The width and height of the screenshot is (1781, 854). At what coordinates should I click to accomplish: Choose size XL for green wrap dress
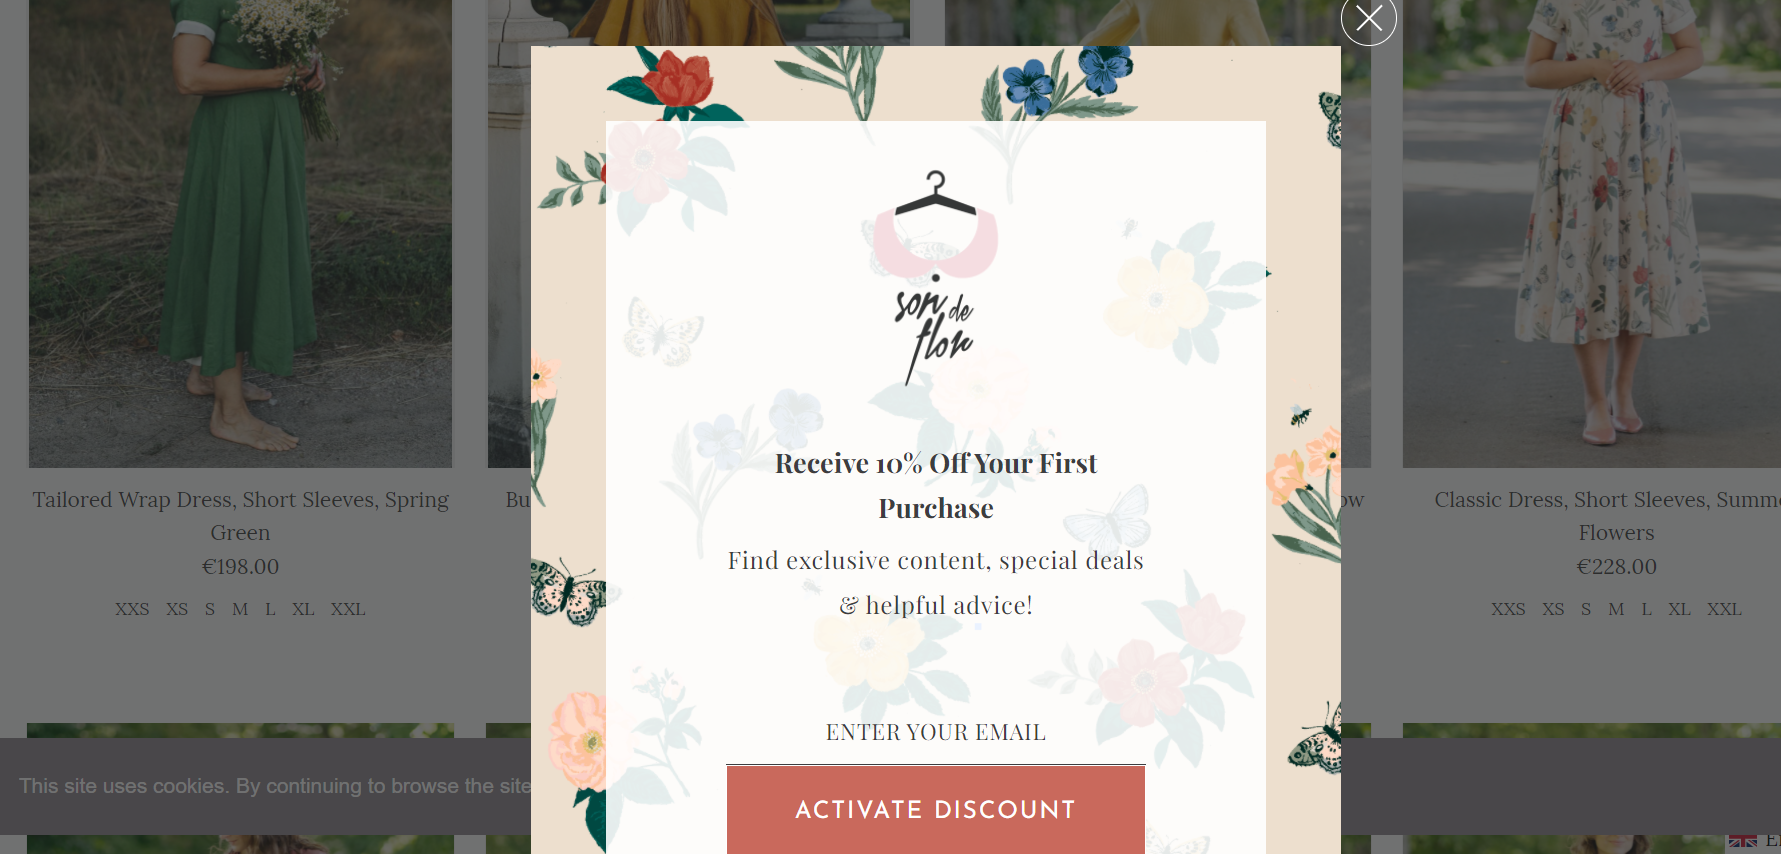303,609
